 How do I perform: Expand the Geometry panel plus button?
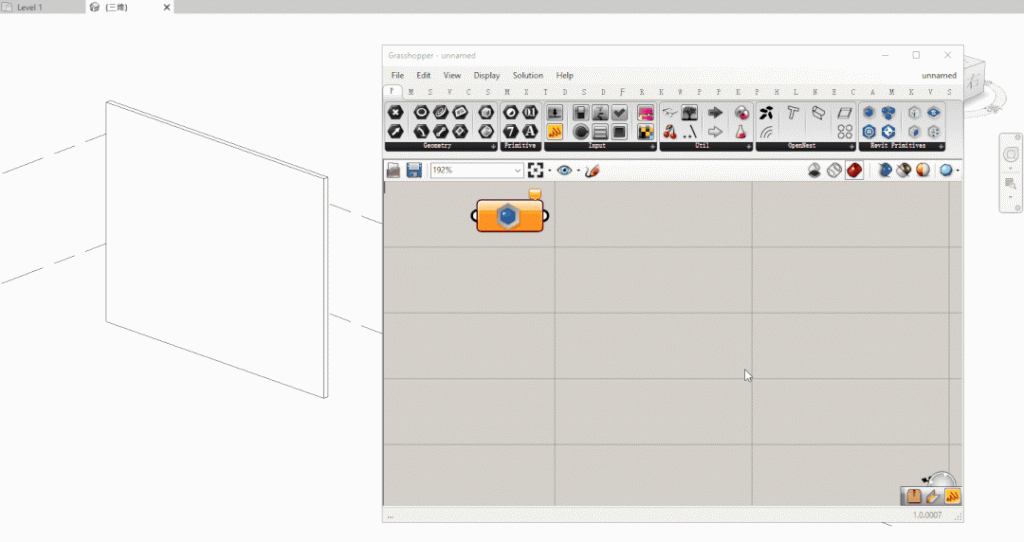pyautogui.click(x=493, y=147)
